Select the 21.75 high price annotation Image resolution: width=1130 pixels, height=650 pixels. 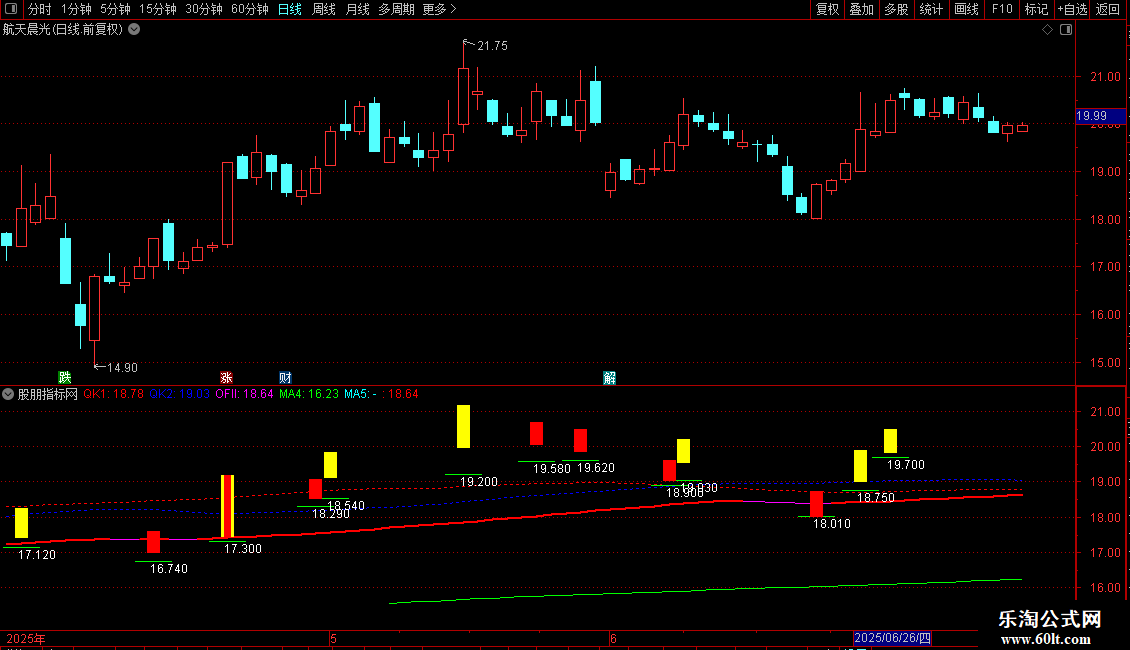coord(492,46)
